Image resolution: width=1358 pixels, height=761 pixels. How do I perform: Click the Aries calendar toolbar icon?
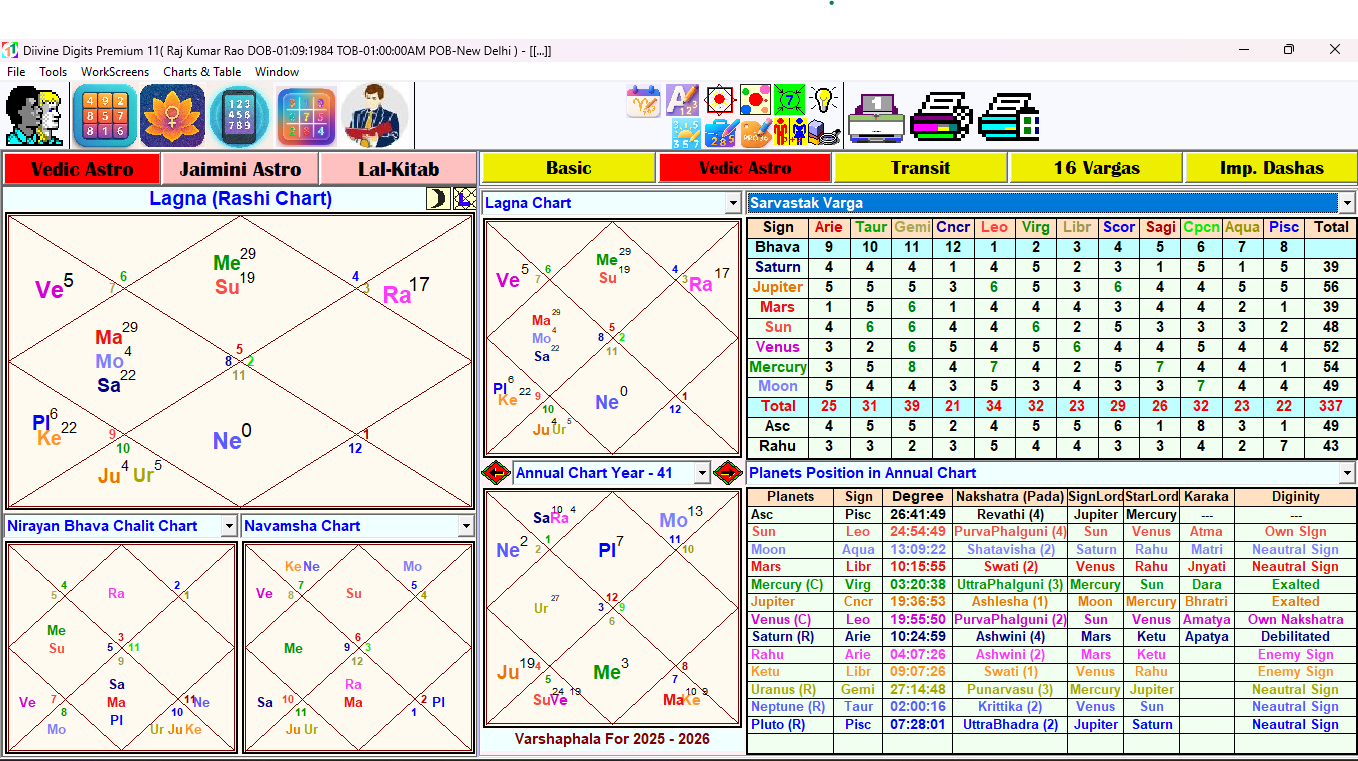645,99
